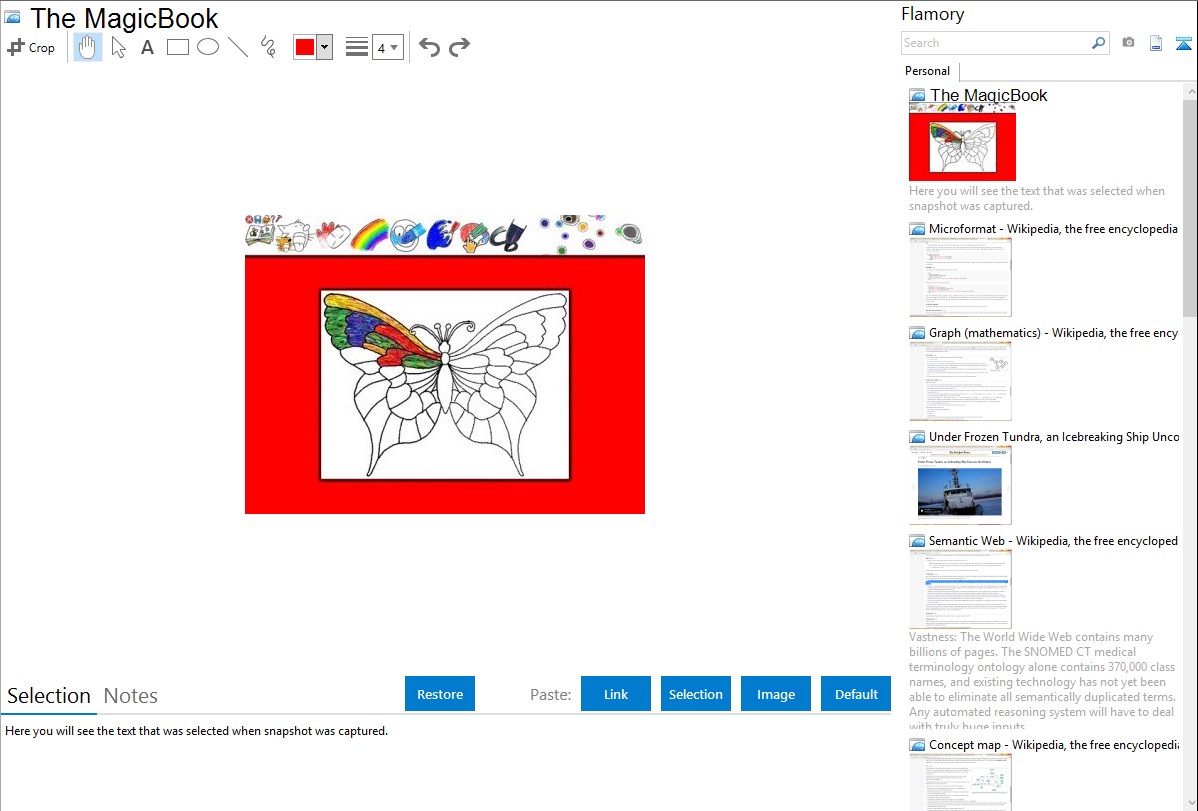Open the line width 4 dropdown
This screenshot has width=1198, height=811.
(x=388, y=47)
